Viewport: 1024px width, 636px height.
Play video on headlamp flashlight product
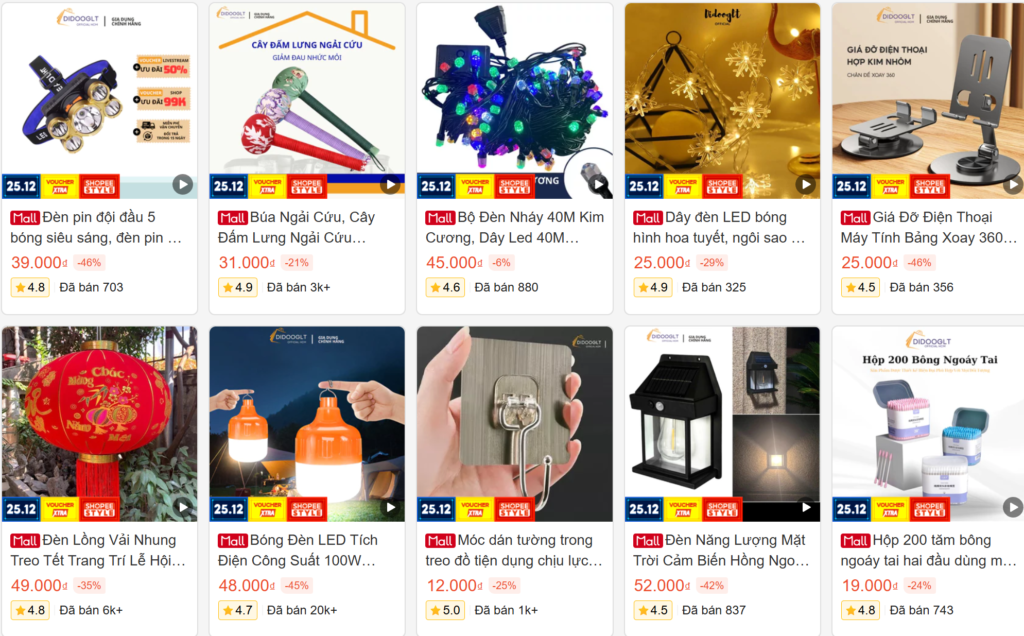(x=183, y=185)
